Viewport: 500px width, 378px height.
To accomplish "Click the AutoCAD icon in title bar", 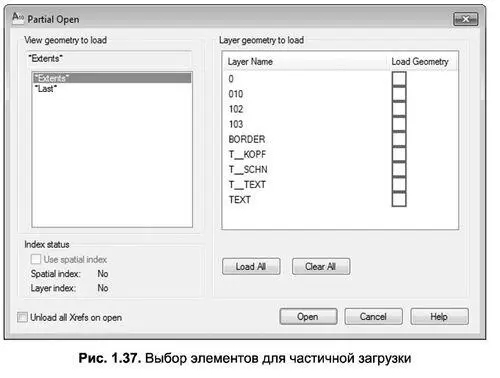I will coord(18,18).
